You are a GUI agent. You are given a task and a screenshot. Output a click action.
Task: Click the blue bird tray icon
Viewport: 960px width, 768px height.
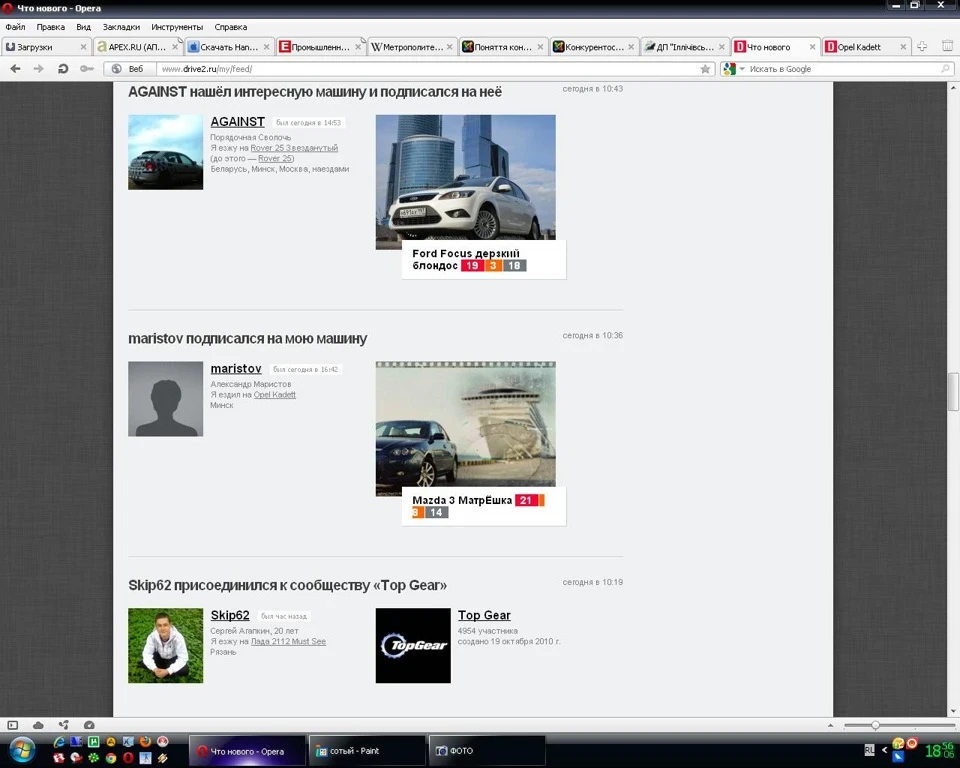[x=898, y=757]
